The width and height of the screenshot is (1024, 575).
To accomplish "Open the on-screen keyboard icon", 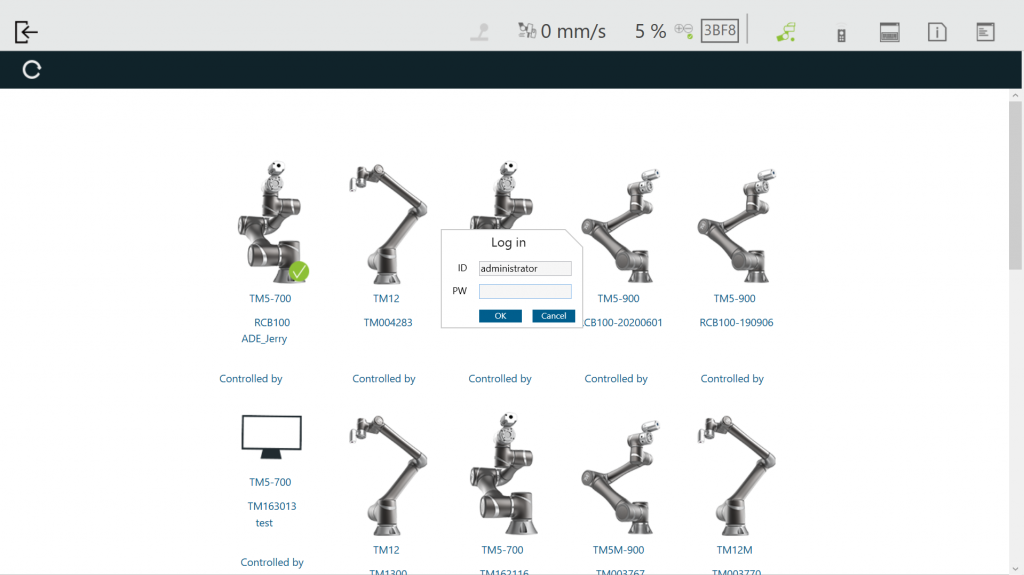I will pyautogui.click(x=890, y=32).
